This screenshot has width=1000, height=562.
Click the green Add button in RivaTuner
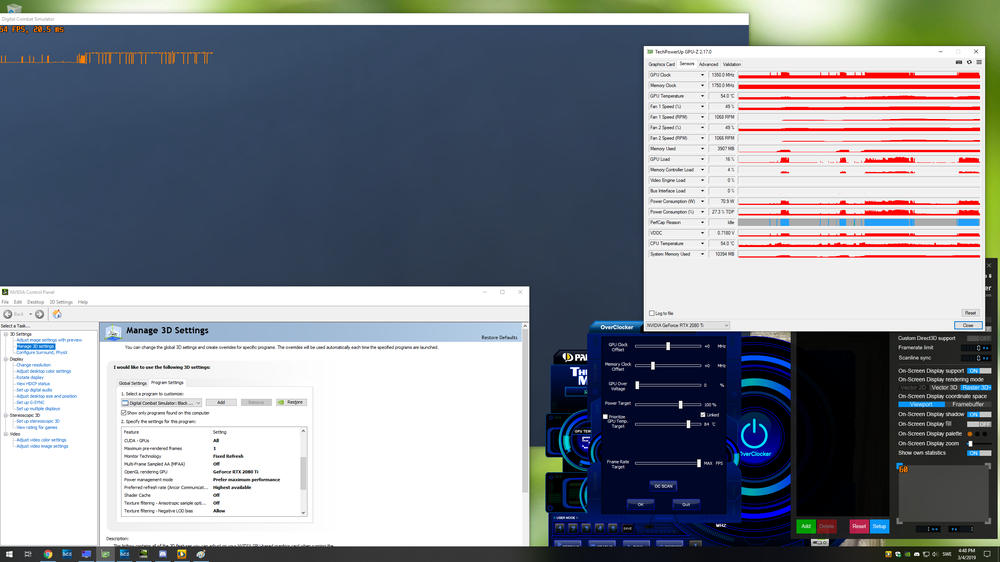pyautogui.click(x=805, y=526)
